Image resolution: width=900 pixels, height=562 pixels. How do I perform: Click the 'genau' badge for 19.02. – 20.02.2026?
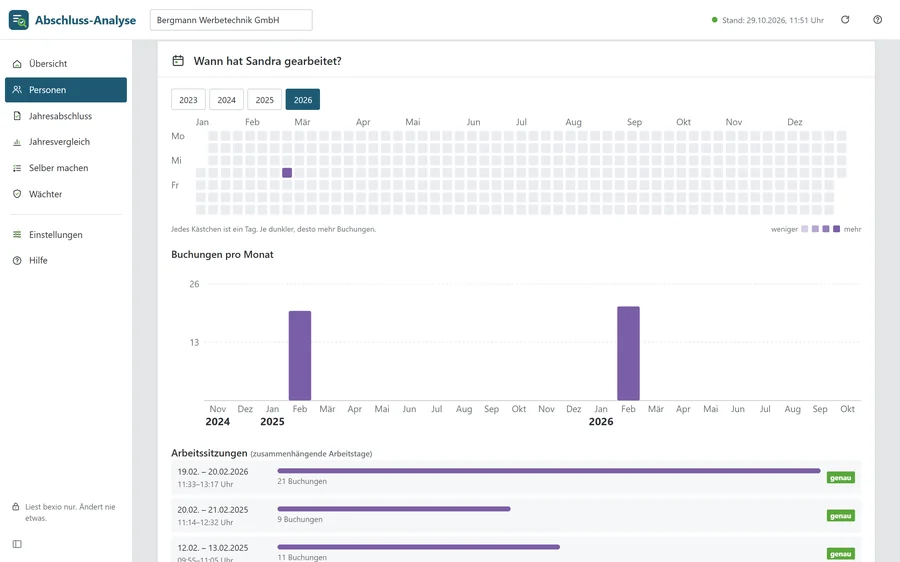click(840, 478)
